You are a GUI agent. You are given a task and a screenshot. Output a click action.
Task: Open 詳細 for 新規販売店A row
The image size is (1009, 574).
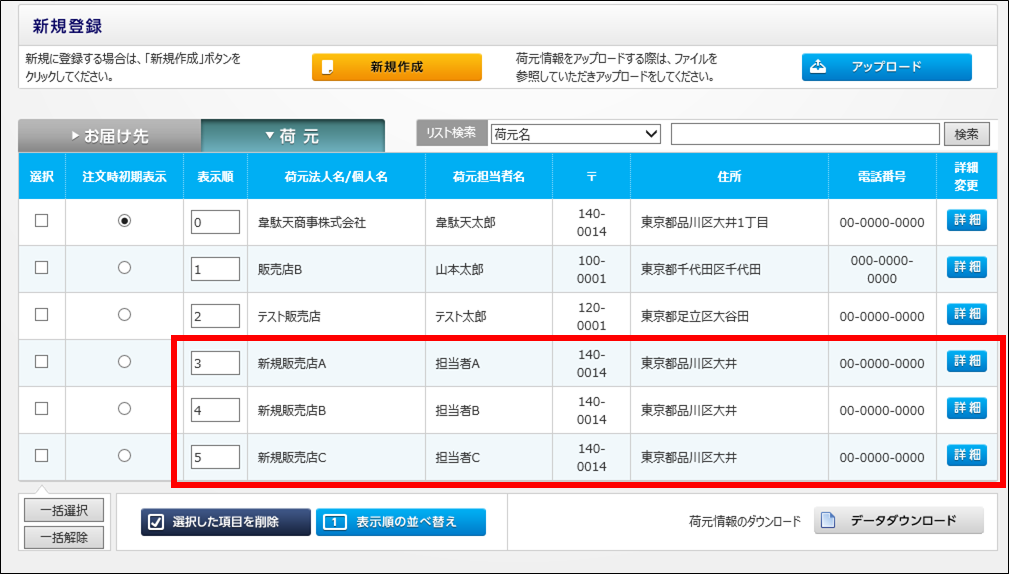tap(966, 361)
